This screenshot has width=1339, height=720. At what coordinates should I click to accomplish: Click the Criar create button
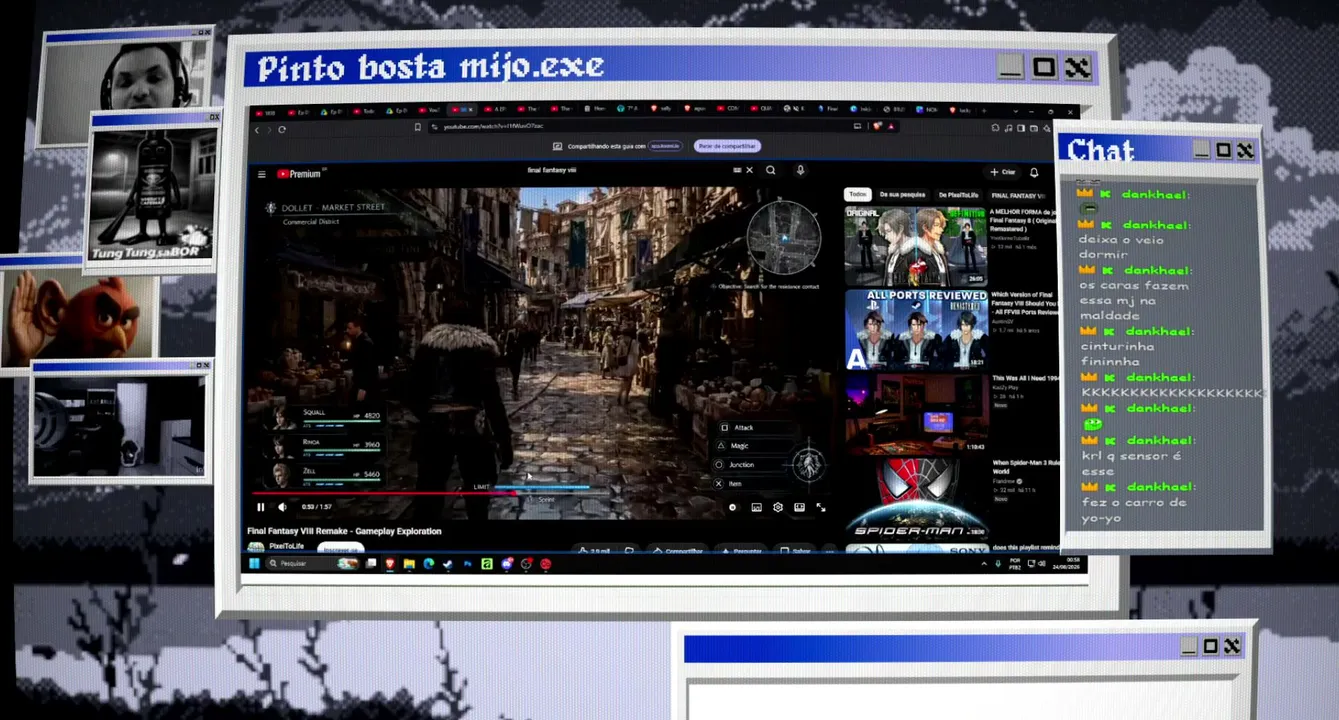coord(1002,172)
